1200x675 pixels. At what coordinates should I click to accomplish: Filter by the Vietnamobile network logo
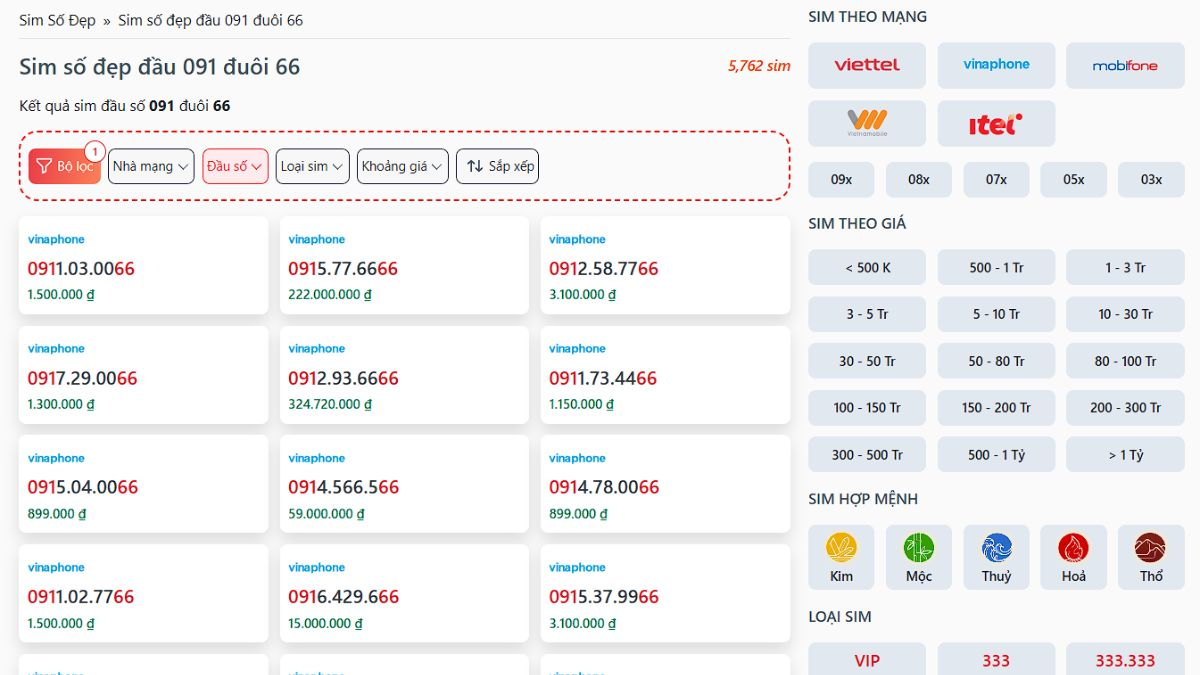click(x=867, y=123)
